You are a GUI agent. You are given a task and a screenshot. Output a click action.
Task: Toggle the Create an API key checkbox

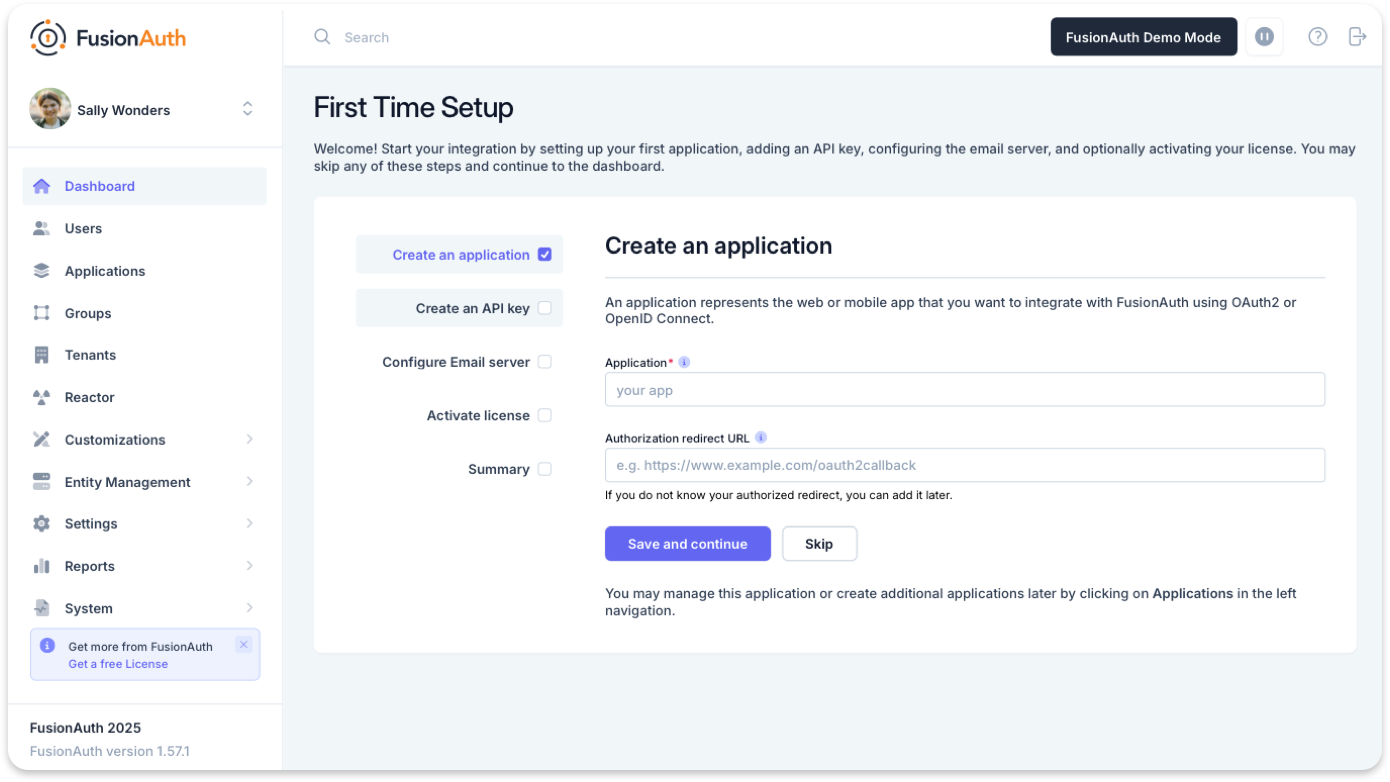[545, 308]
